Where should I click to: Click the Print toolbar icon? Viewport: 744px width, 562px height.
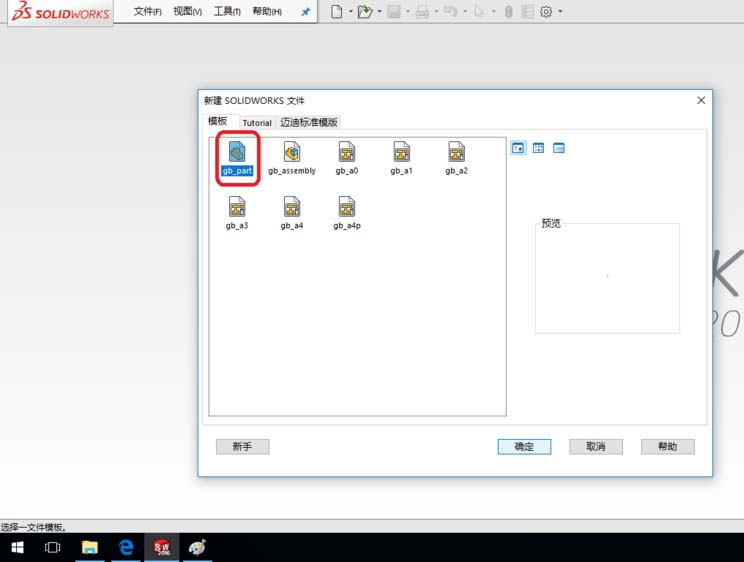pyautogui.click(x=422, y=11)
